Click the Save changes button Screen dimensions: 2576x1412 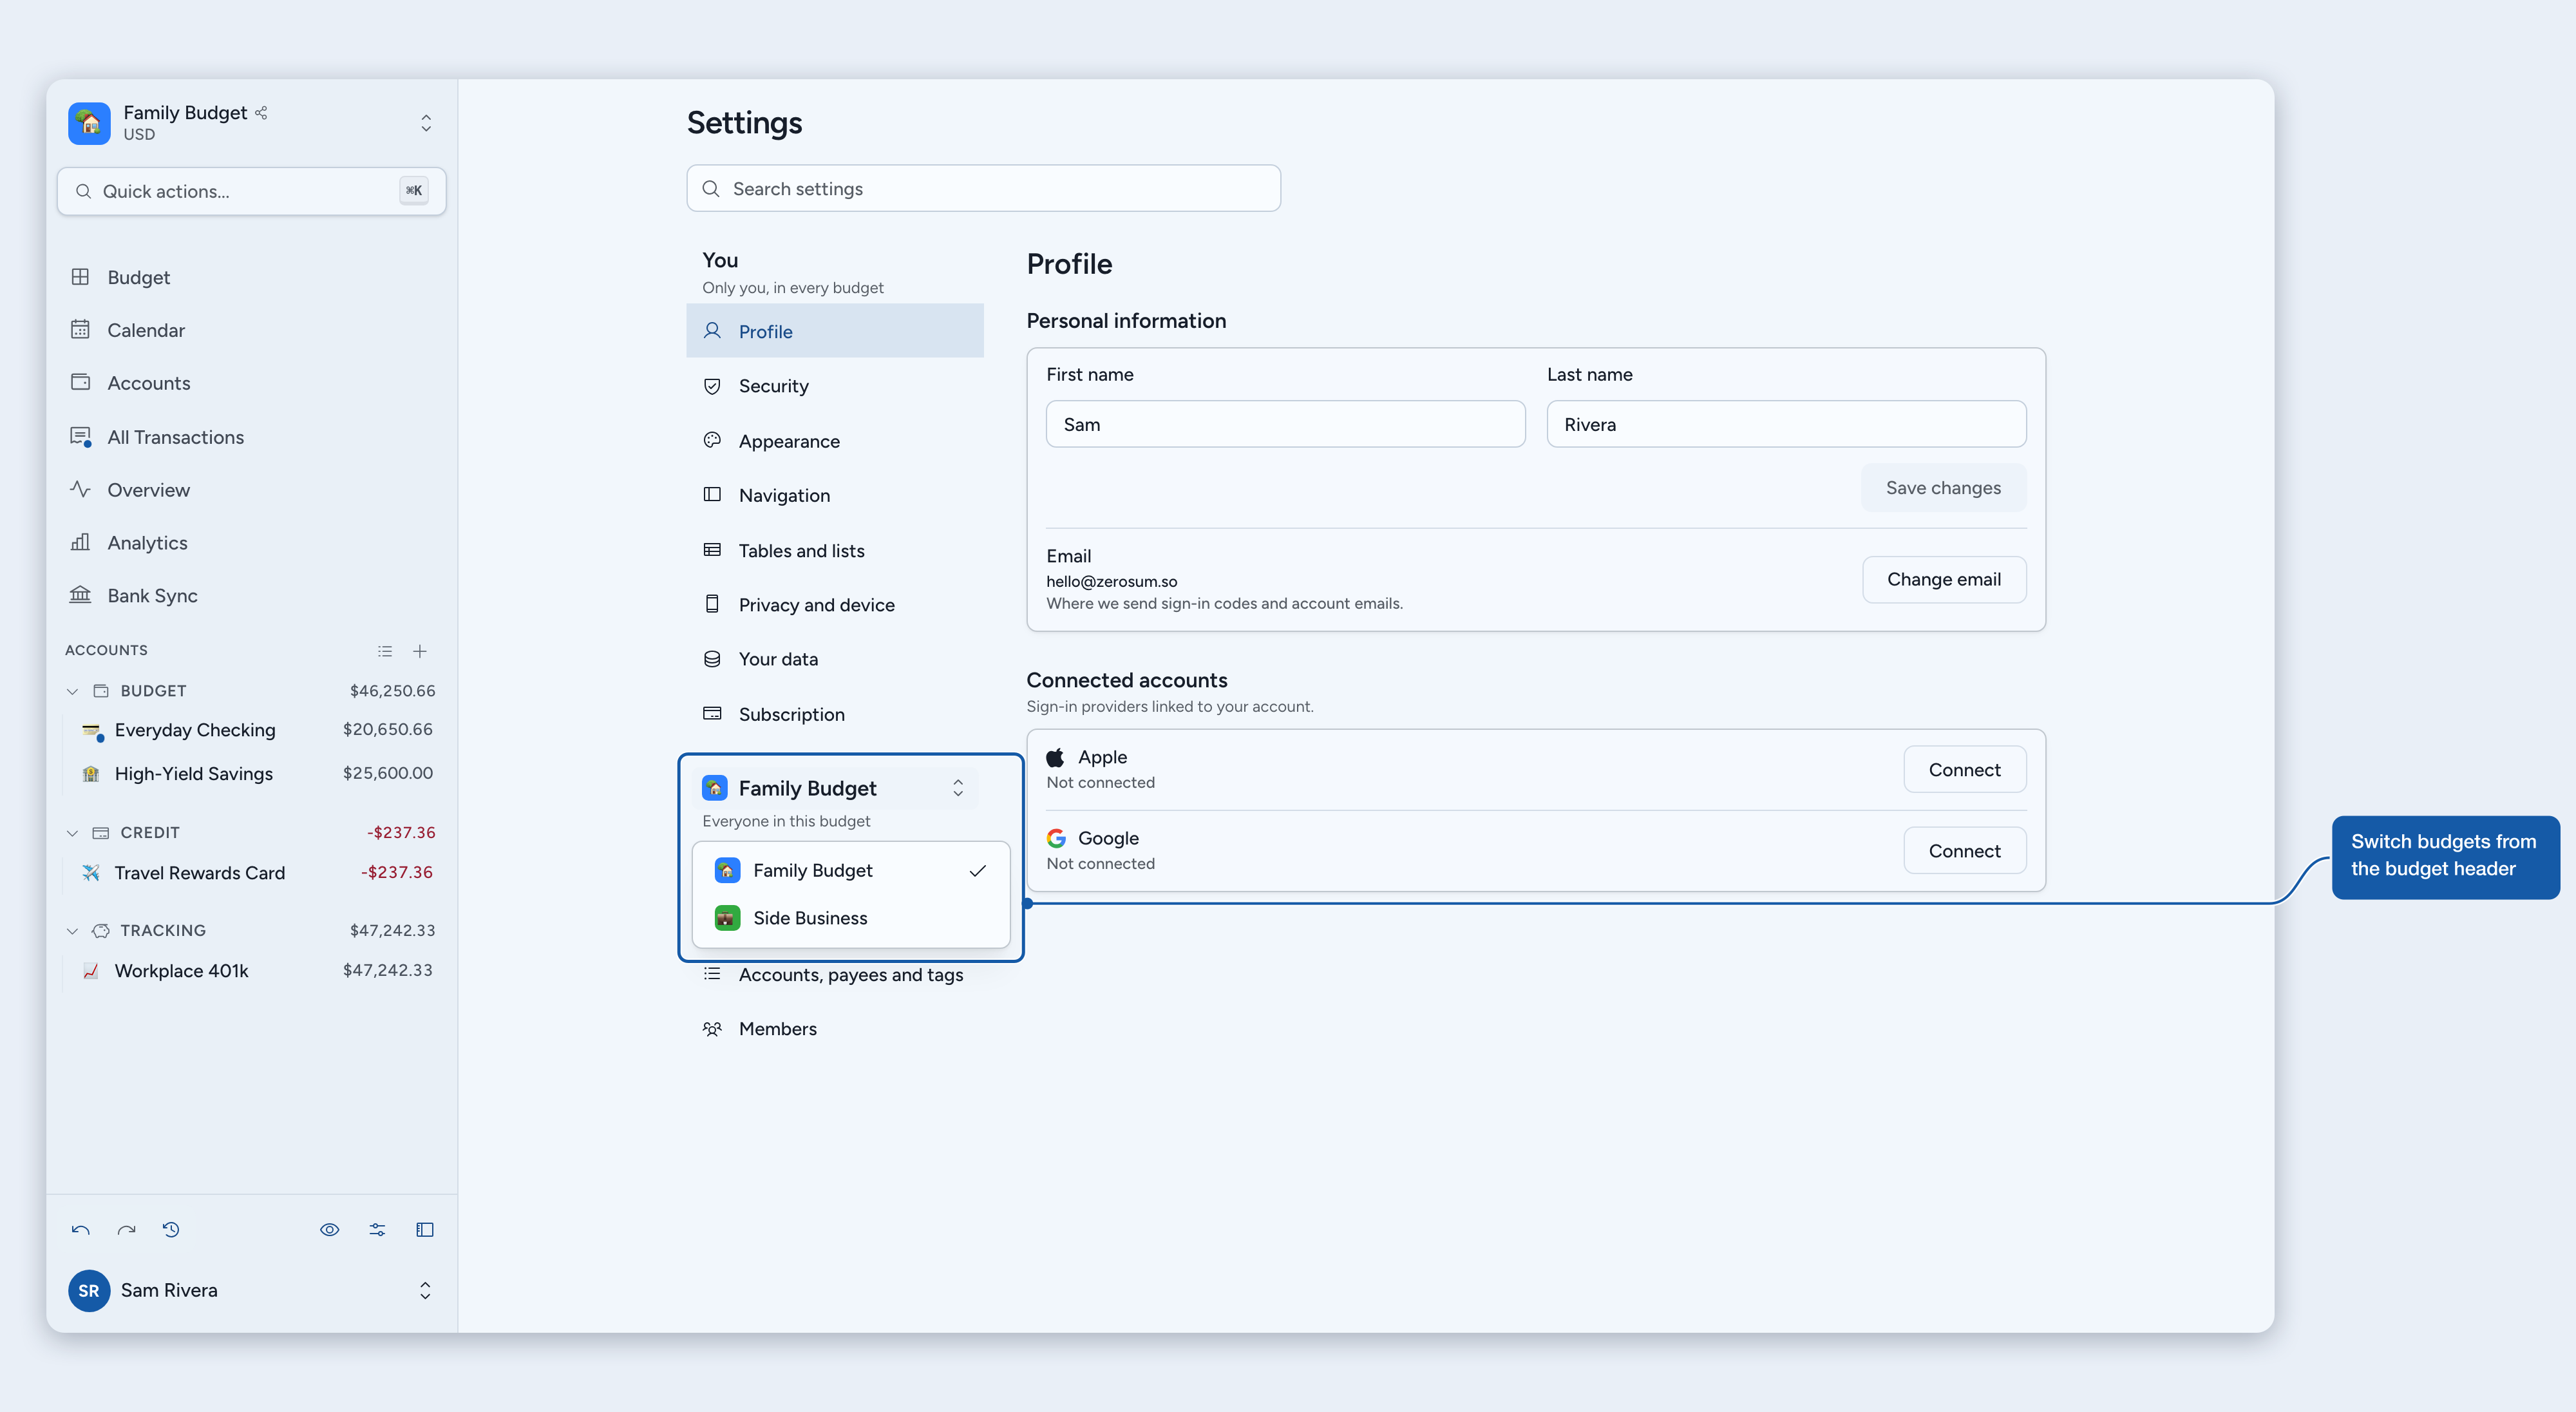coord(1943,488)
